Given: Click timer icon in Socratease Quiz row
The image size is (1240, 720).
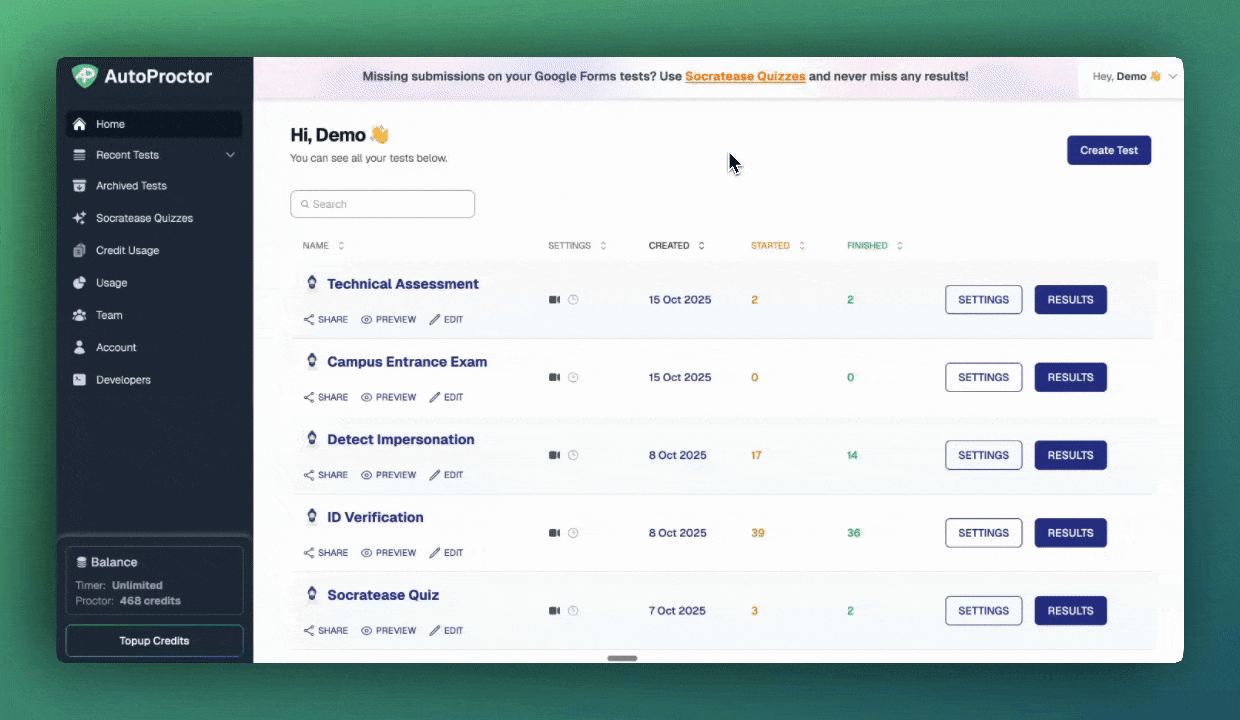Looking at the screenshot, I should point(573,611).
